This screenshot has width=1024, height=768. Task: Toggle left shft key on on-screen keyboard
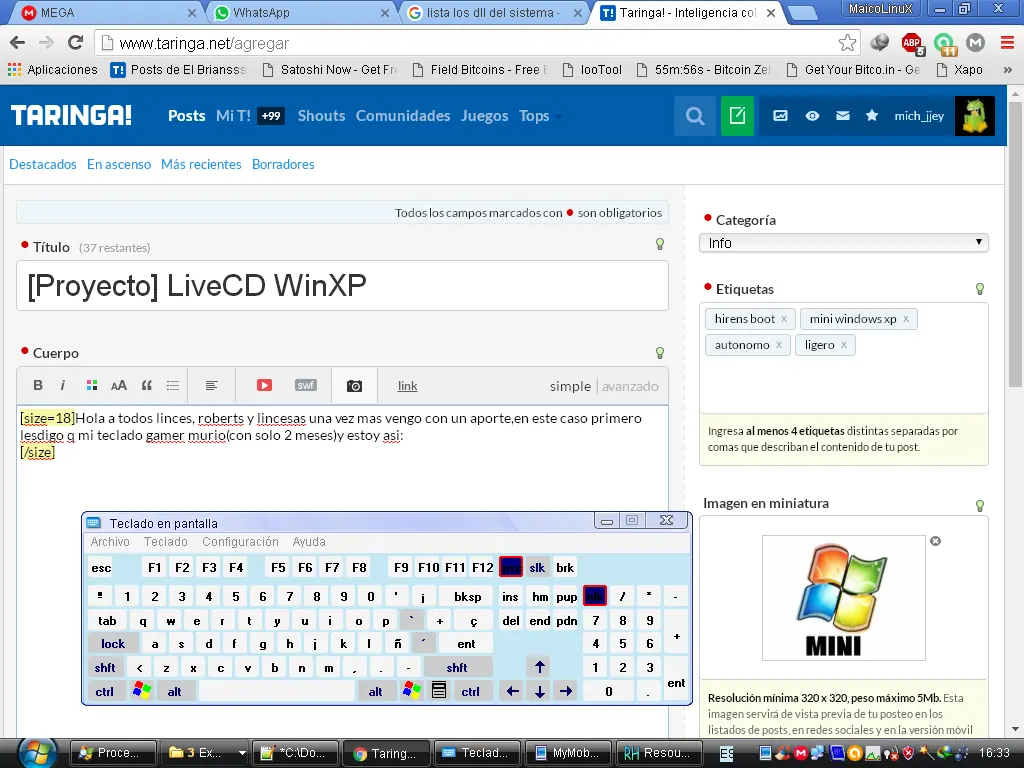(x=104, y=667)
